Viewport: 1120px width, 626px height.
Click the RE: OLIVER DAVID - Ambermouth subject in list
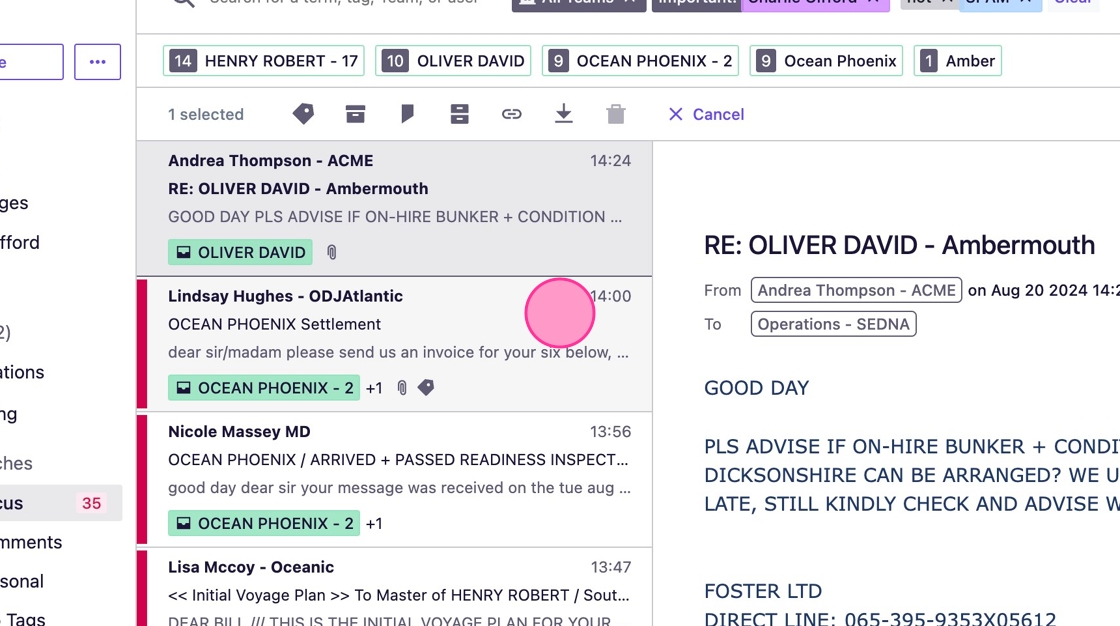pos(298,189)
